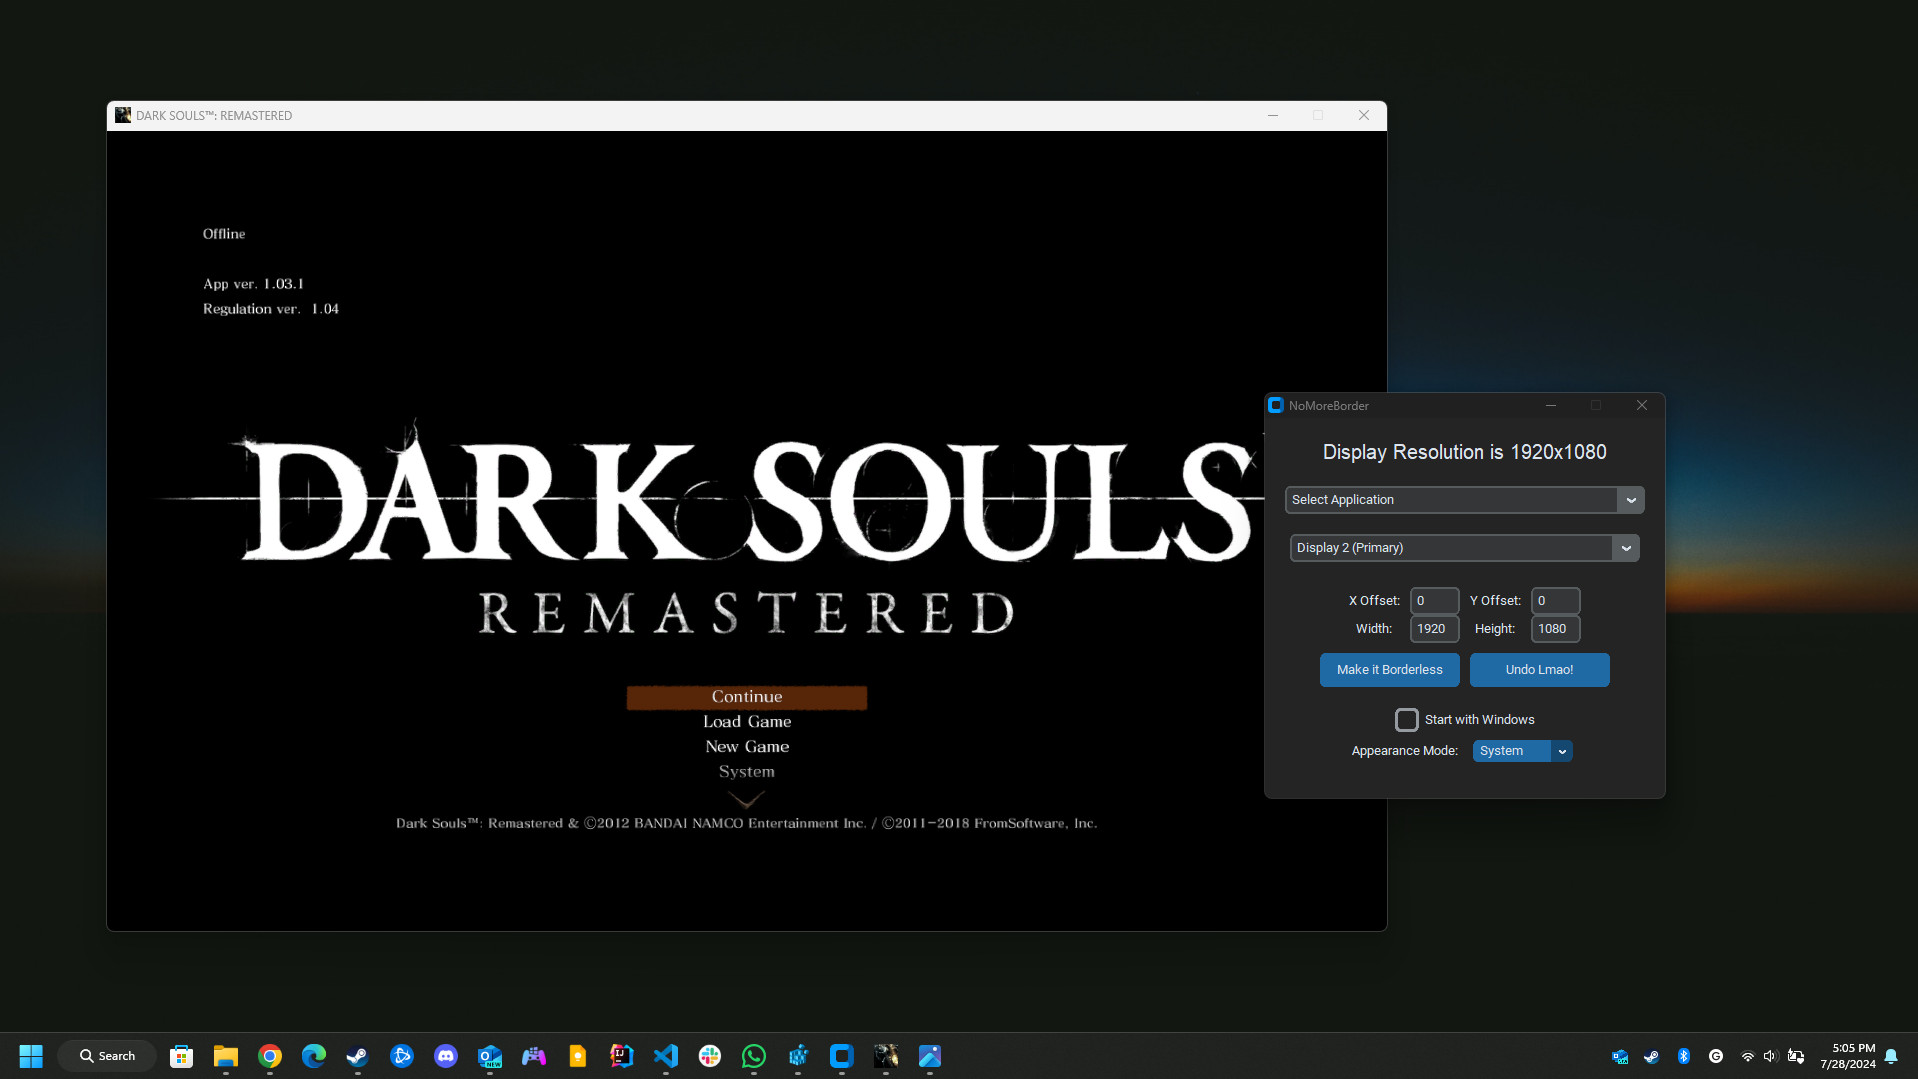Select Continue in the Dark Souls menu
Viewport: 1918px width, 1079px height.
click(x=746, y=697)
